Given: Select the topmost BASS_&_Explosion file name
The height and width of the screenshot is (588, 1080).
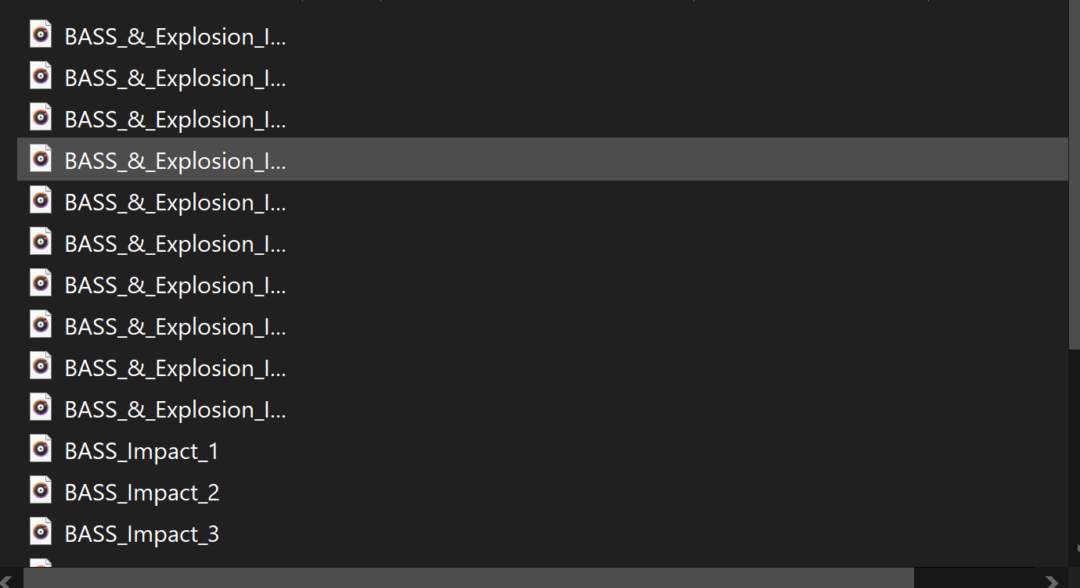Looking at the screenshot, I should [x=175, y=37].
